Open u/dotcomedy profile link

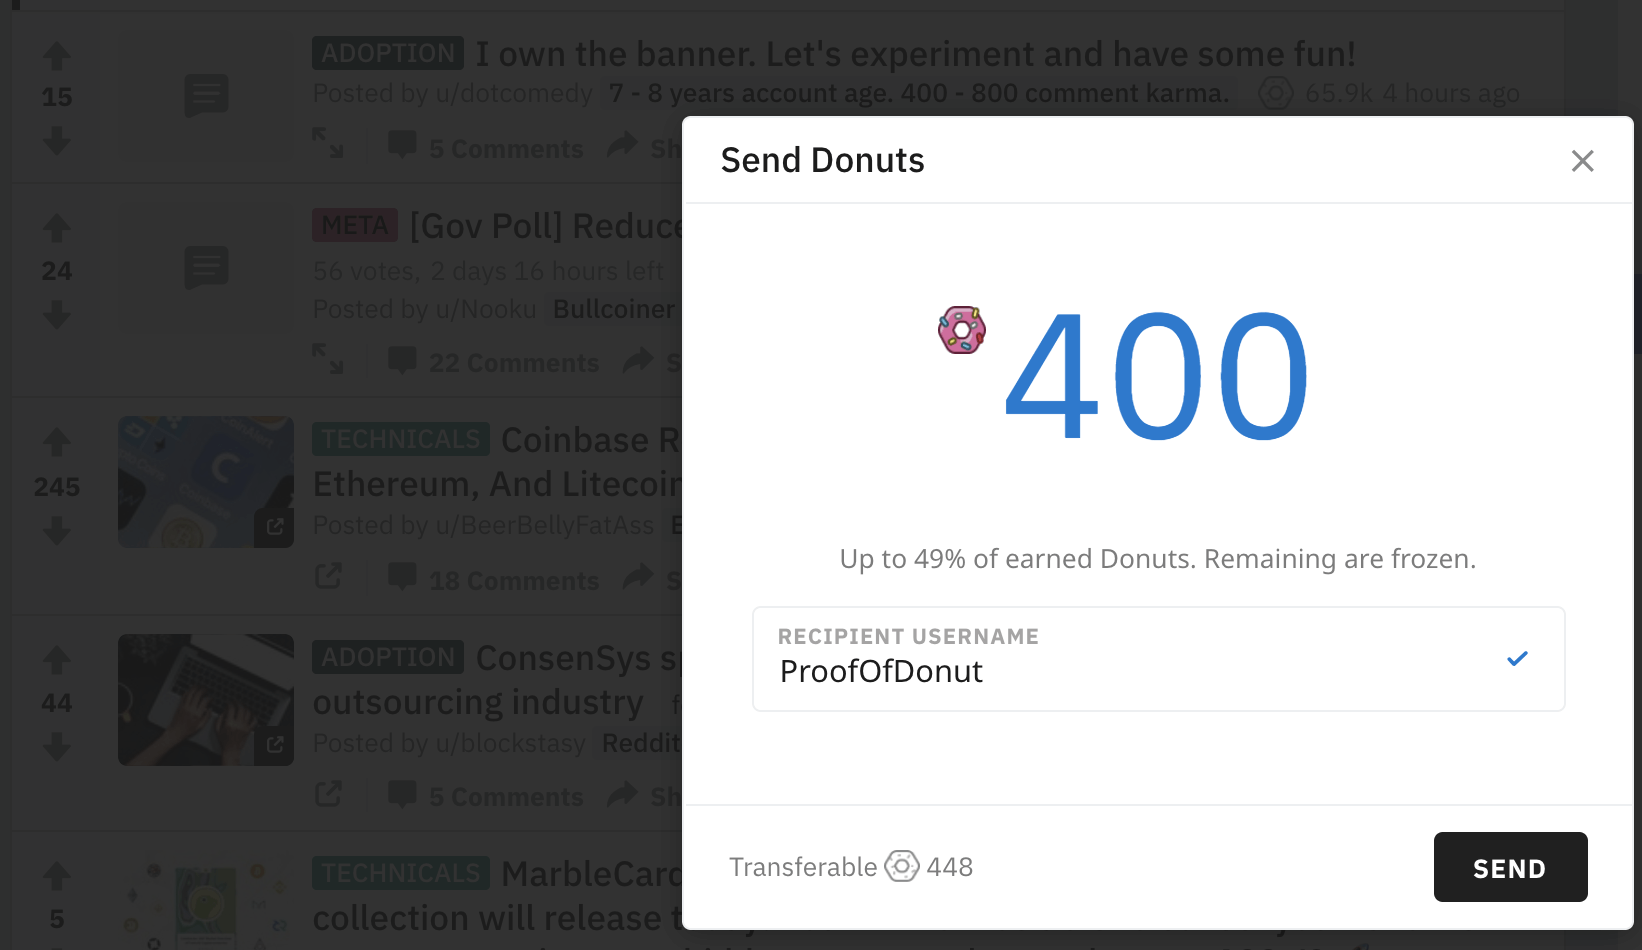(515, 93)
